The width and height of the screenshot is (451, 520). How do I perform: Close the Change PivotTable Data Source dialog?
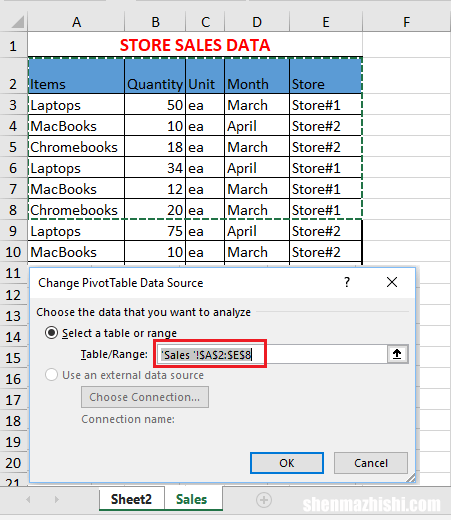point(392,282)
